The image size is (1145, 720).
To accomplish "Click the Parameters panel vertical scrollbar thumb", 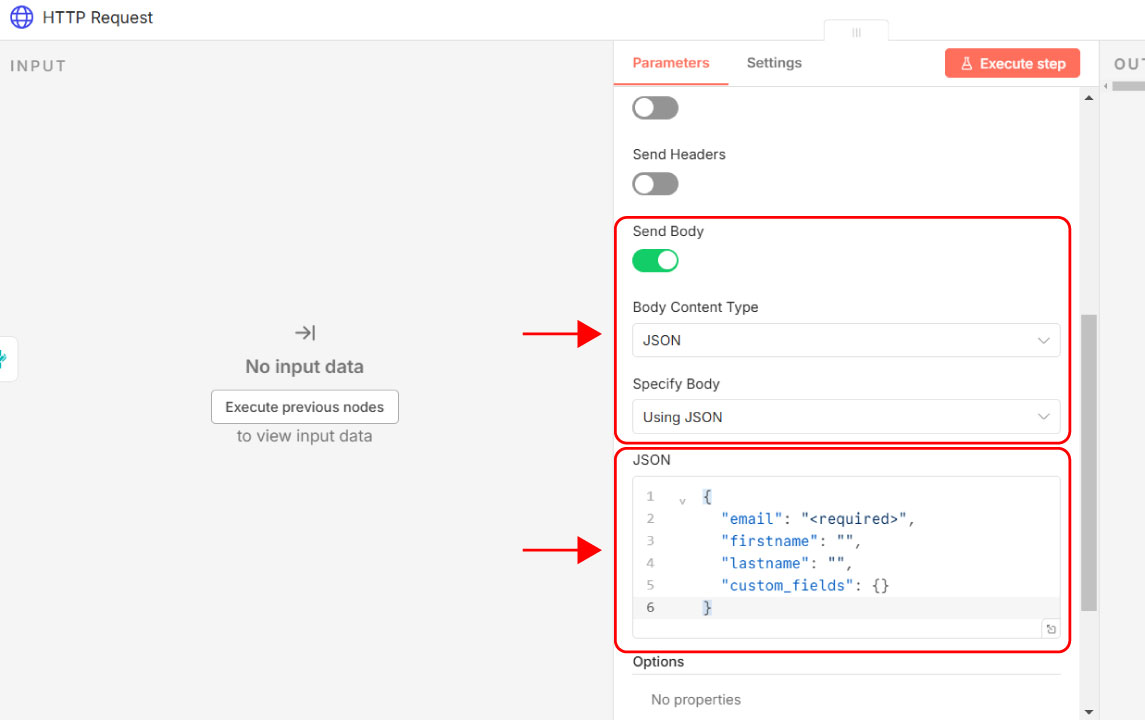I will tap(1089, 460).
